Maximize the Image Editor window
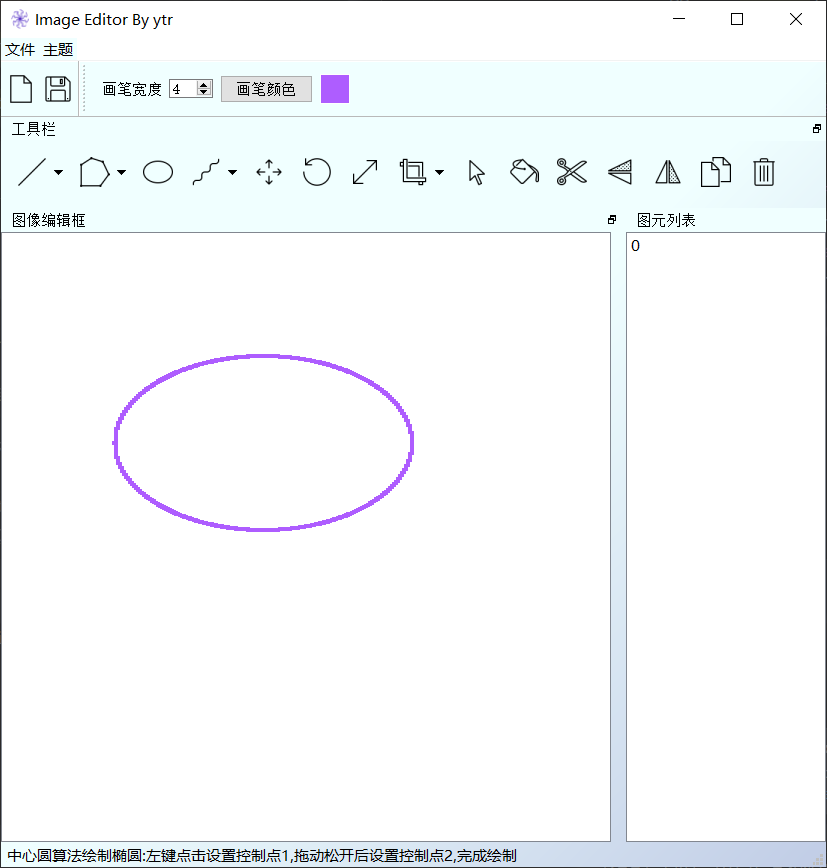 pyautogui.click(x=737, y=19)
